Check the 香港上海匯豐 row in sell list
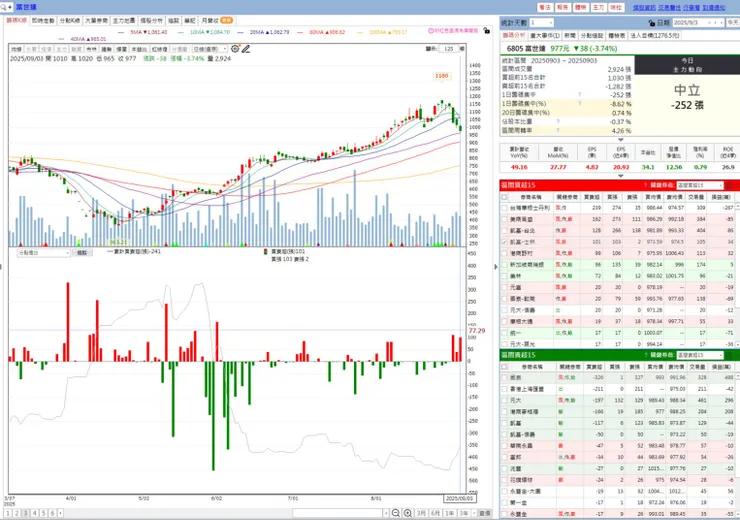The image size is (740, 520). (x=505, y=389)
